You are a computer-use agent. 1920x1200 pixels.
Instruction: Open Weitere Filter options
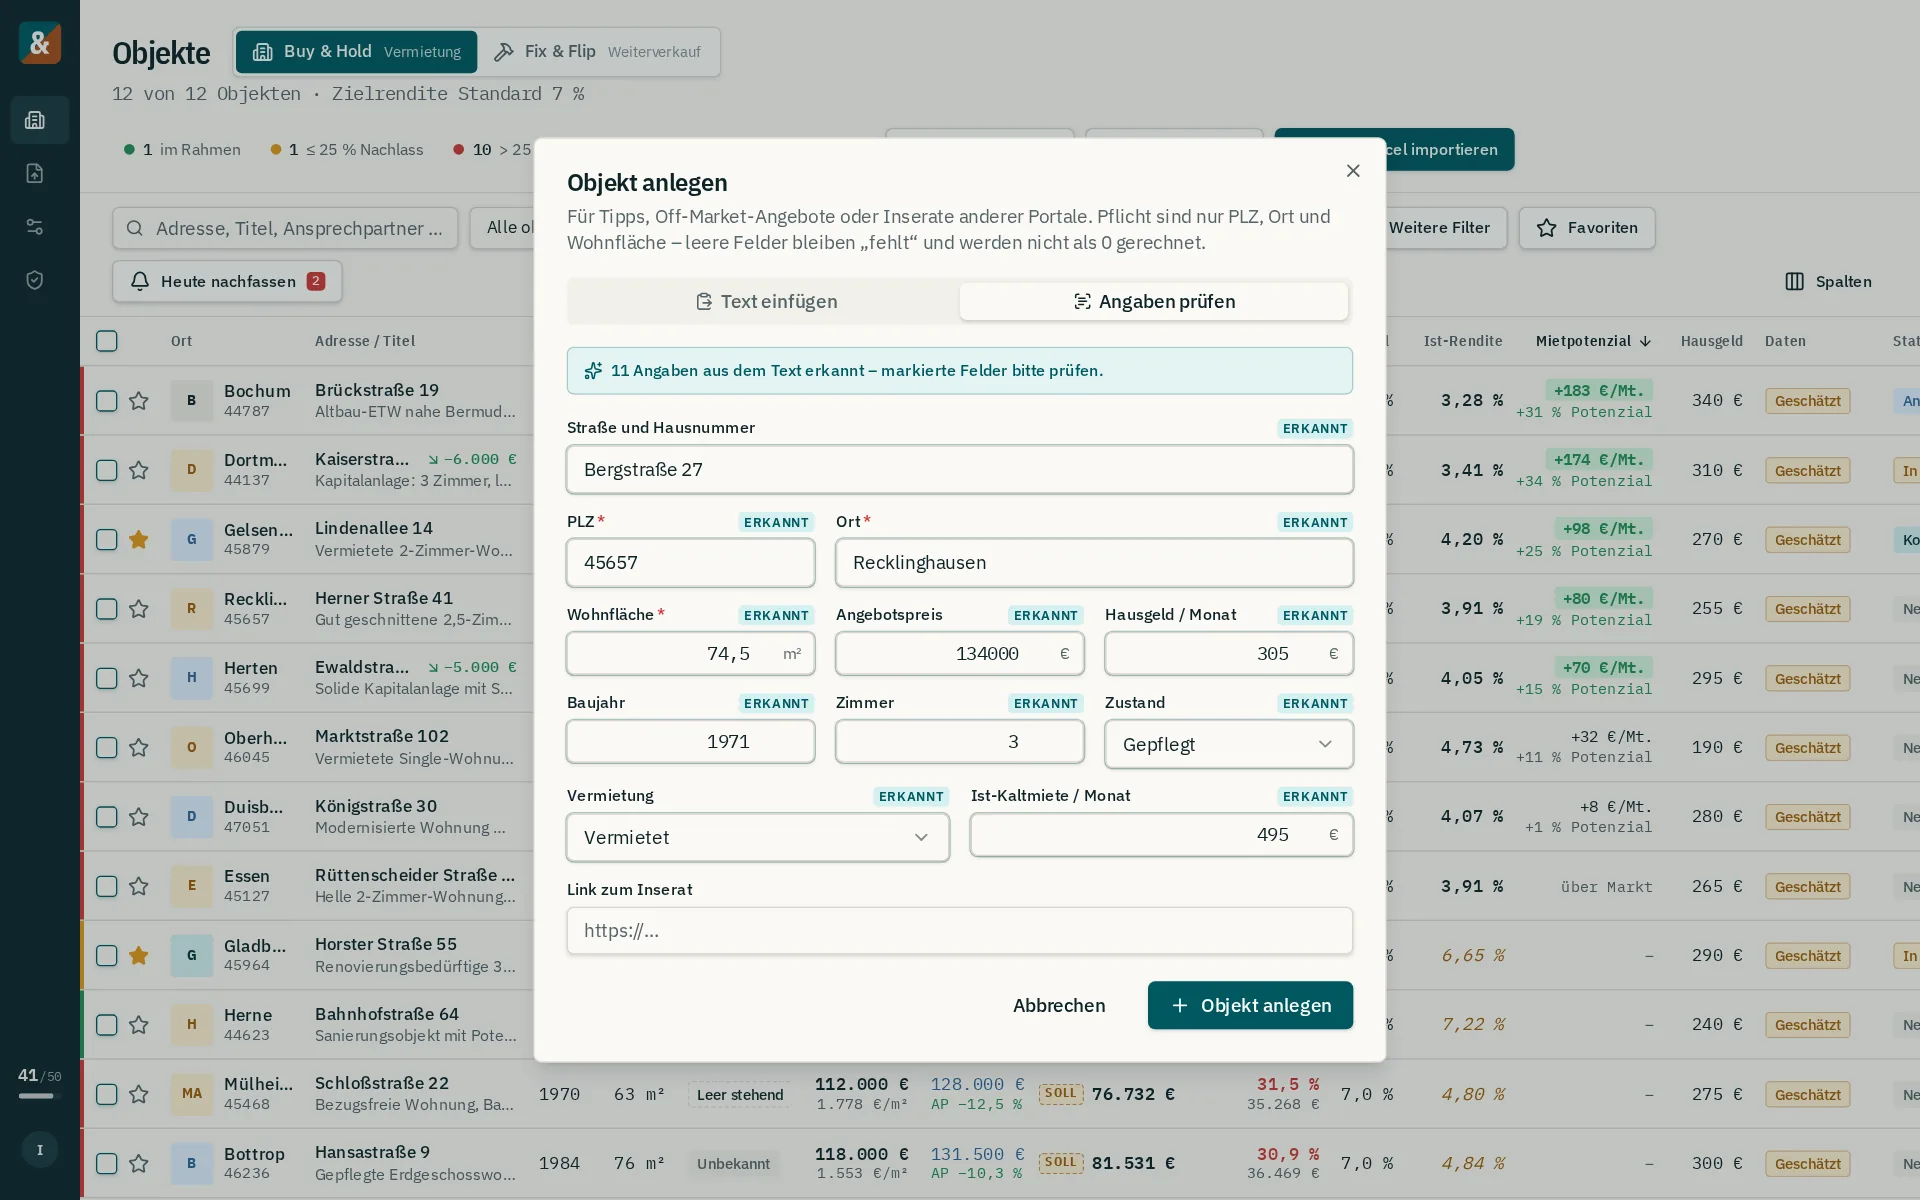(1439, 228)
